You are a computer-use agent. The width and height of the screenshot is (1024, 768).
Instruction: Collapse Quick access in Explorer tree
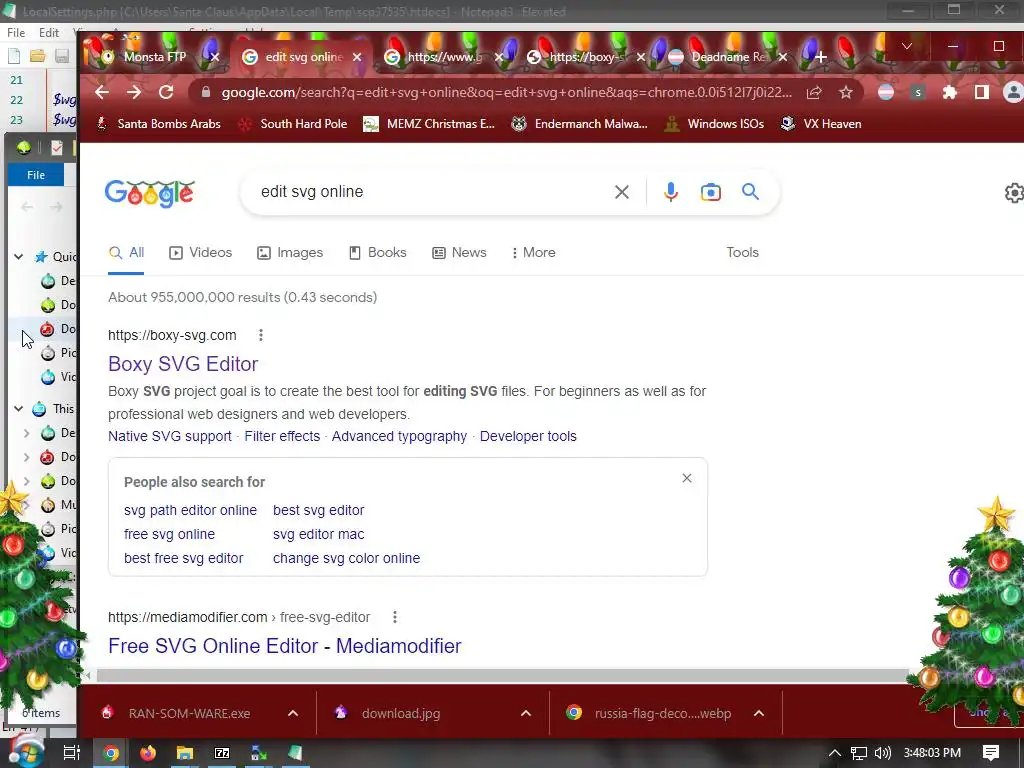pyautogui.click(x=19, y=257)
